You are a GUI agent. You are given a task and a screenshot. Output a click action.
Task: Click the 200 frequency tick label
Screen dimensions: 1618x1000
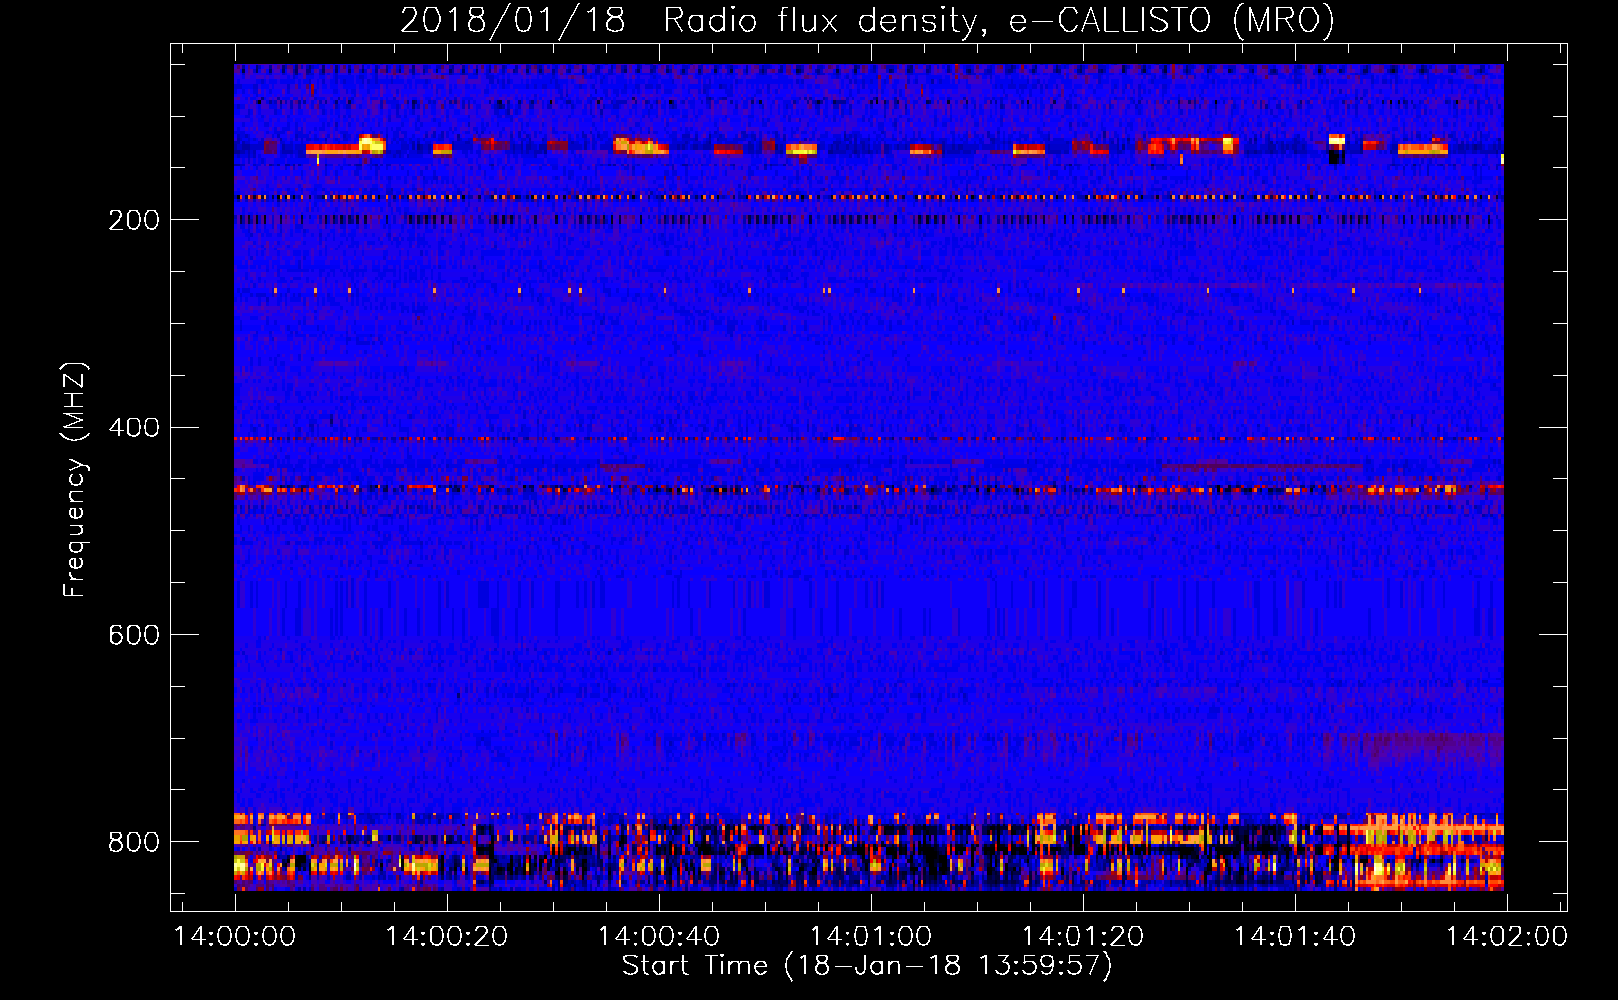pos(134,220)
